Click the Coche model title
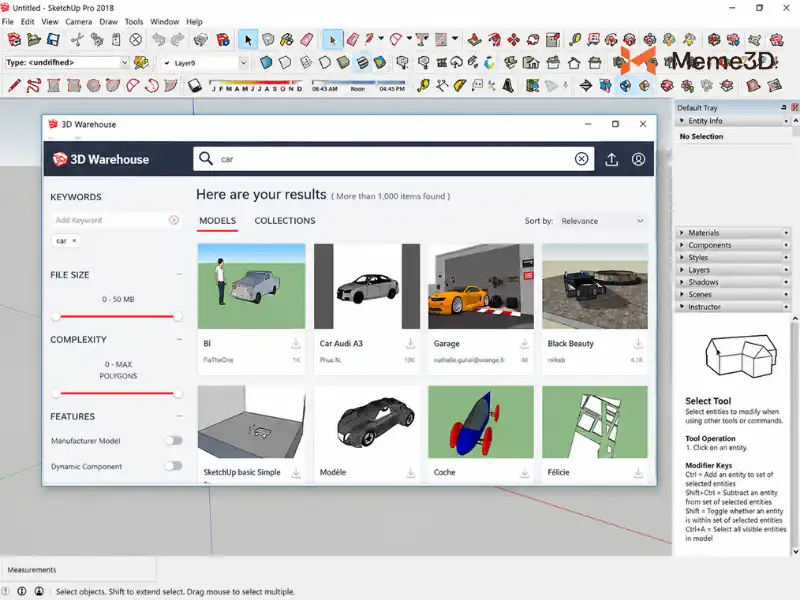Viewport: 800px width, 600px height. [x=444, y=472]
